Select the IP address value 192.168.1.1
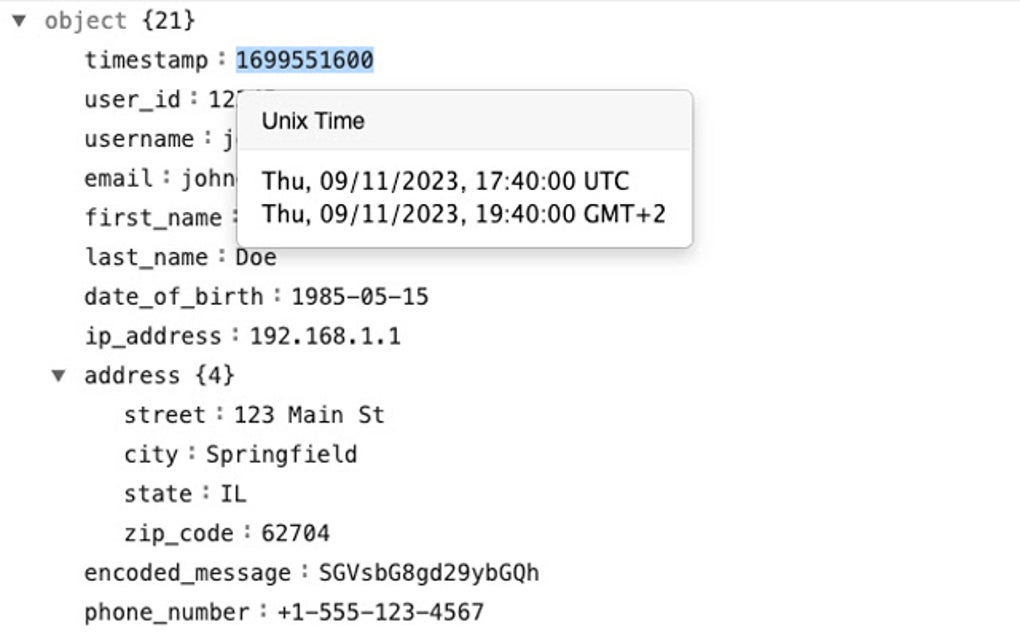 tap(325, 336)
